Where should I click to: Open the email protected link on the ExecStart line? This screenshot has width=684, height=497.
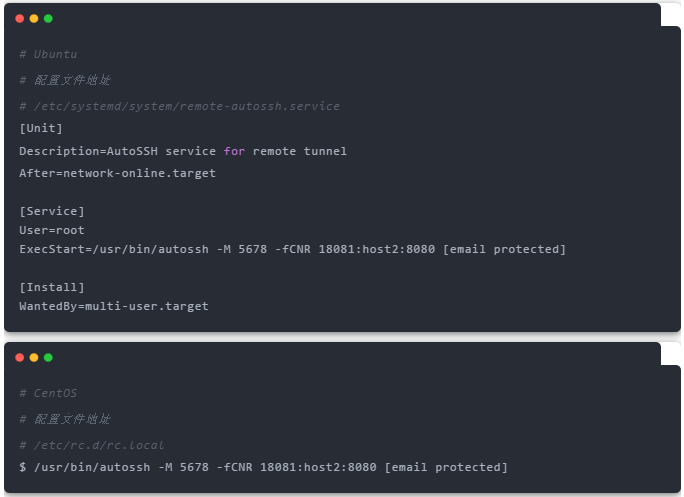coord(505,249)
